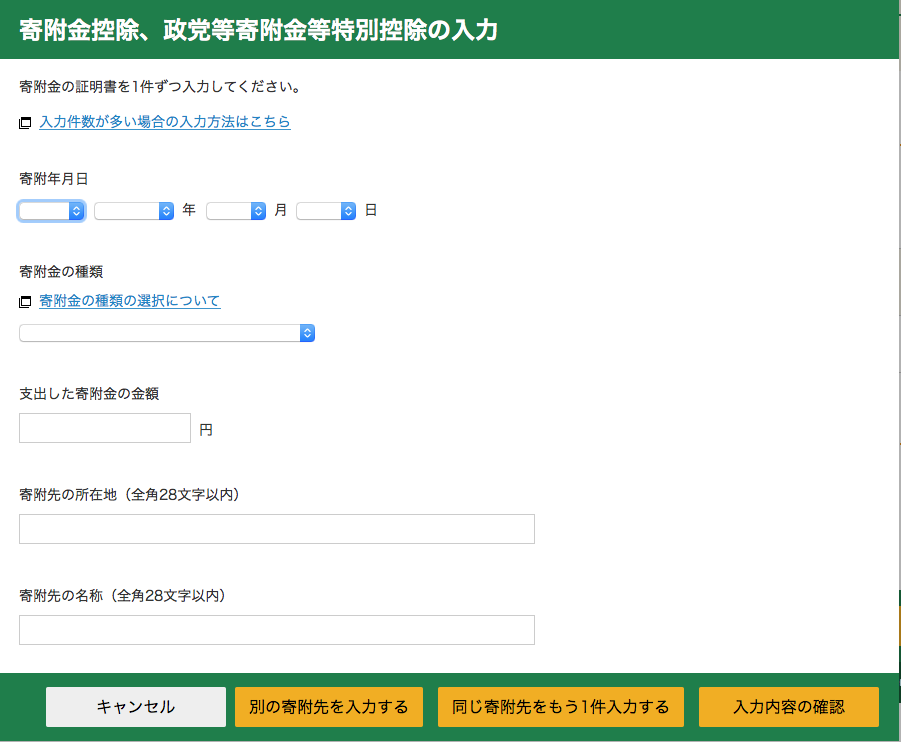Click new-window icon beside 寄附金の種類の選択について

click(26, 302)
